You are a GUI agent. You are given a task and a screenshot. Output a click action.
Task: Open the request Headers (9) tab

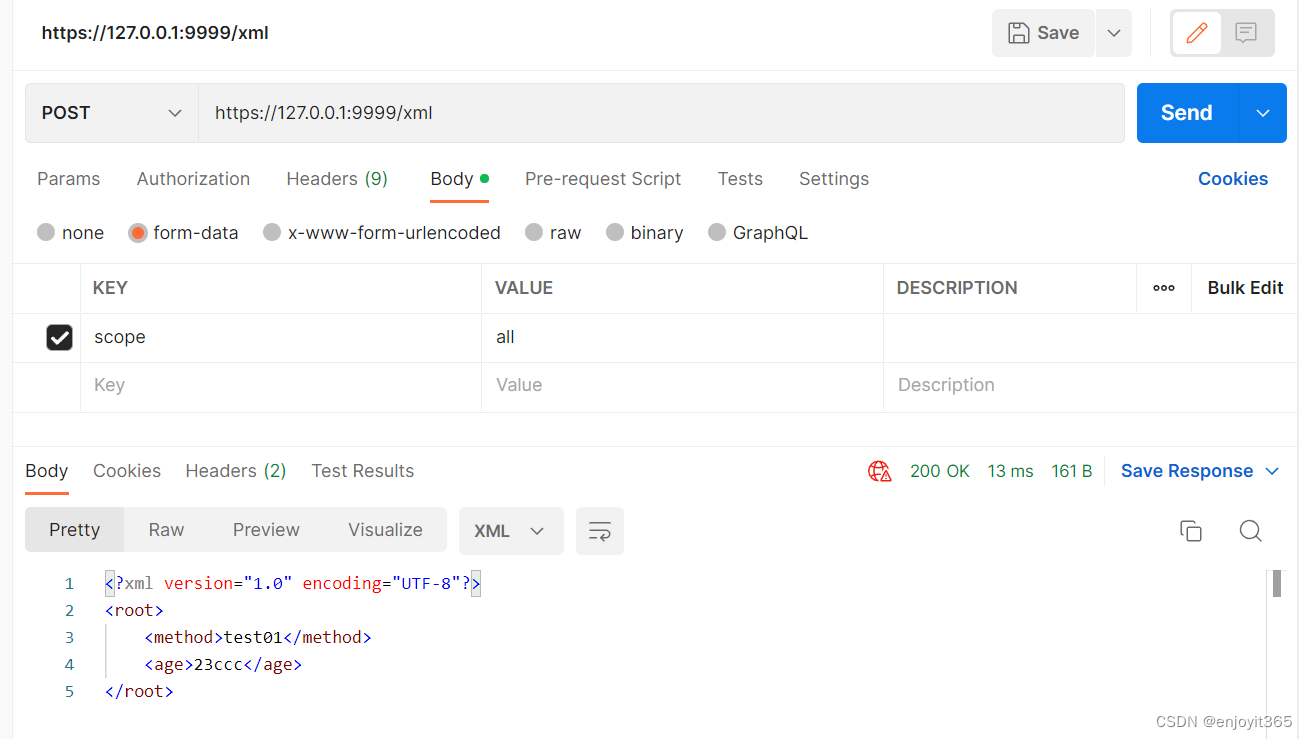337,179
